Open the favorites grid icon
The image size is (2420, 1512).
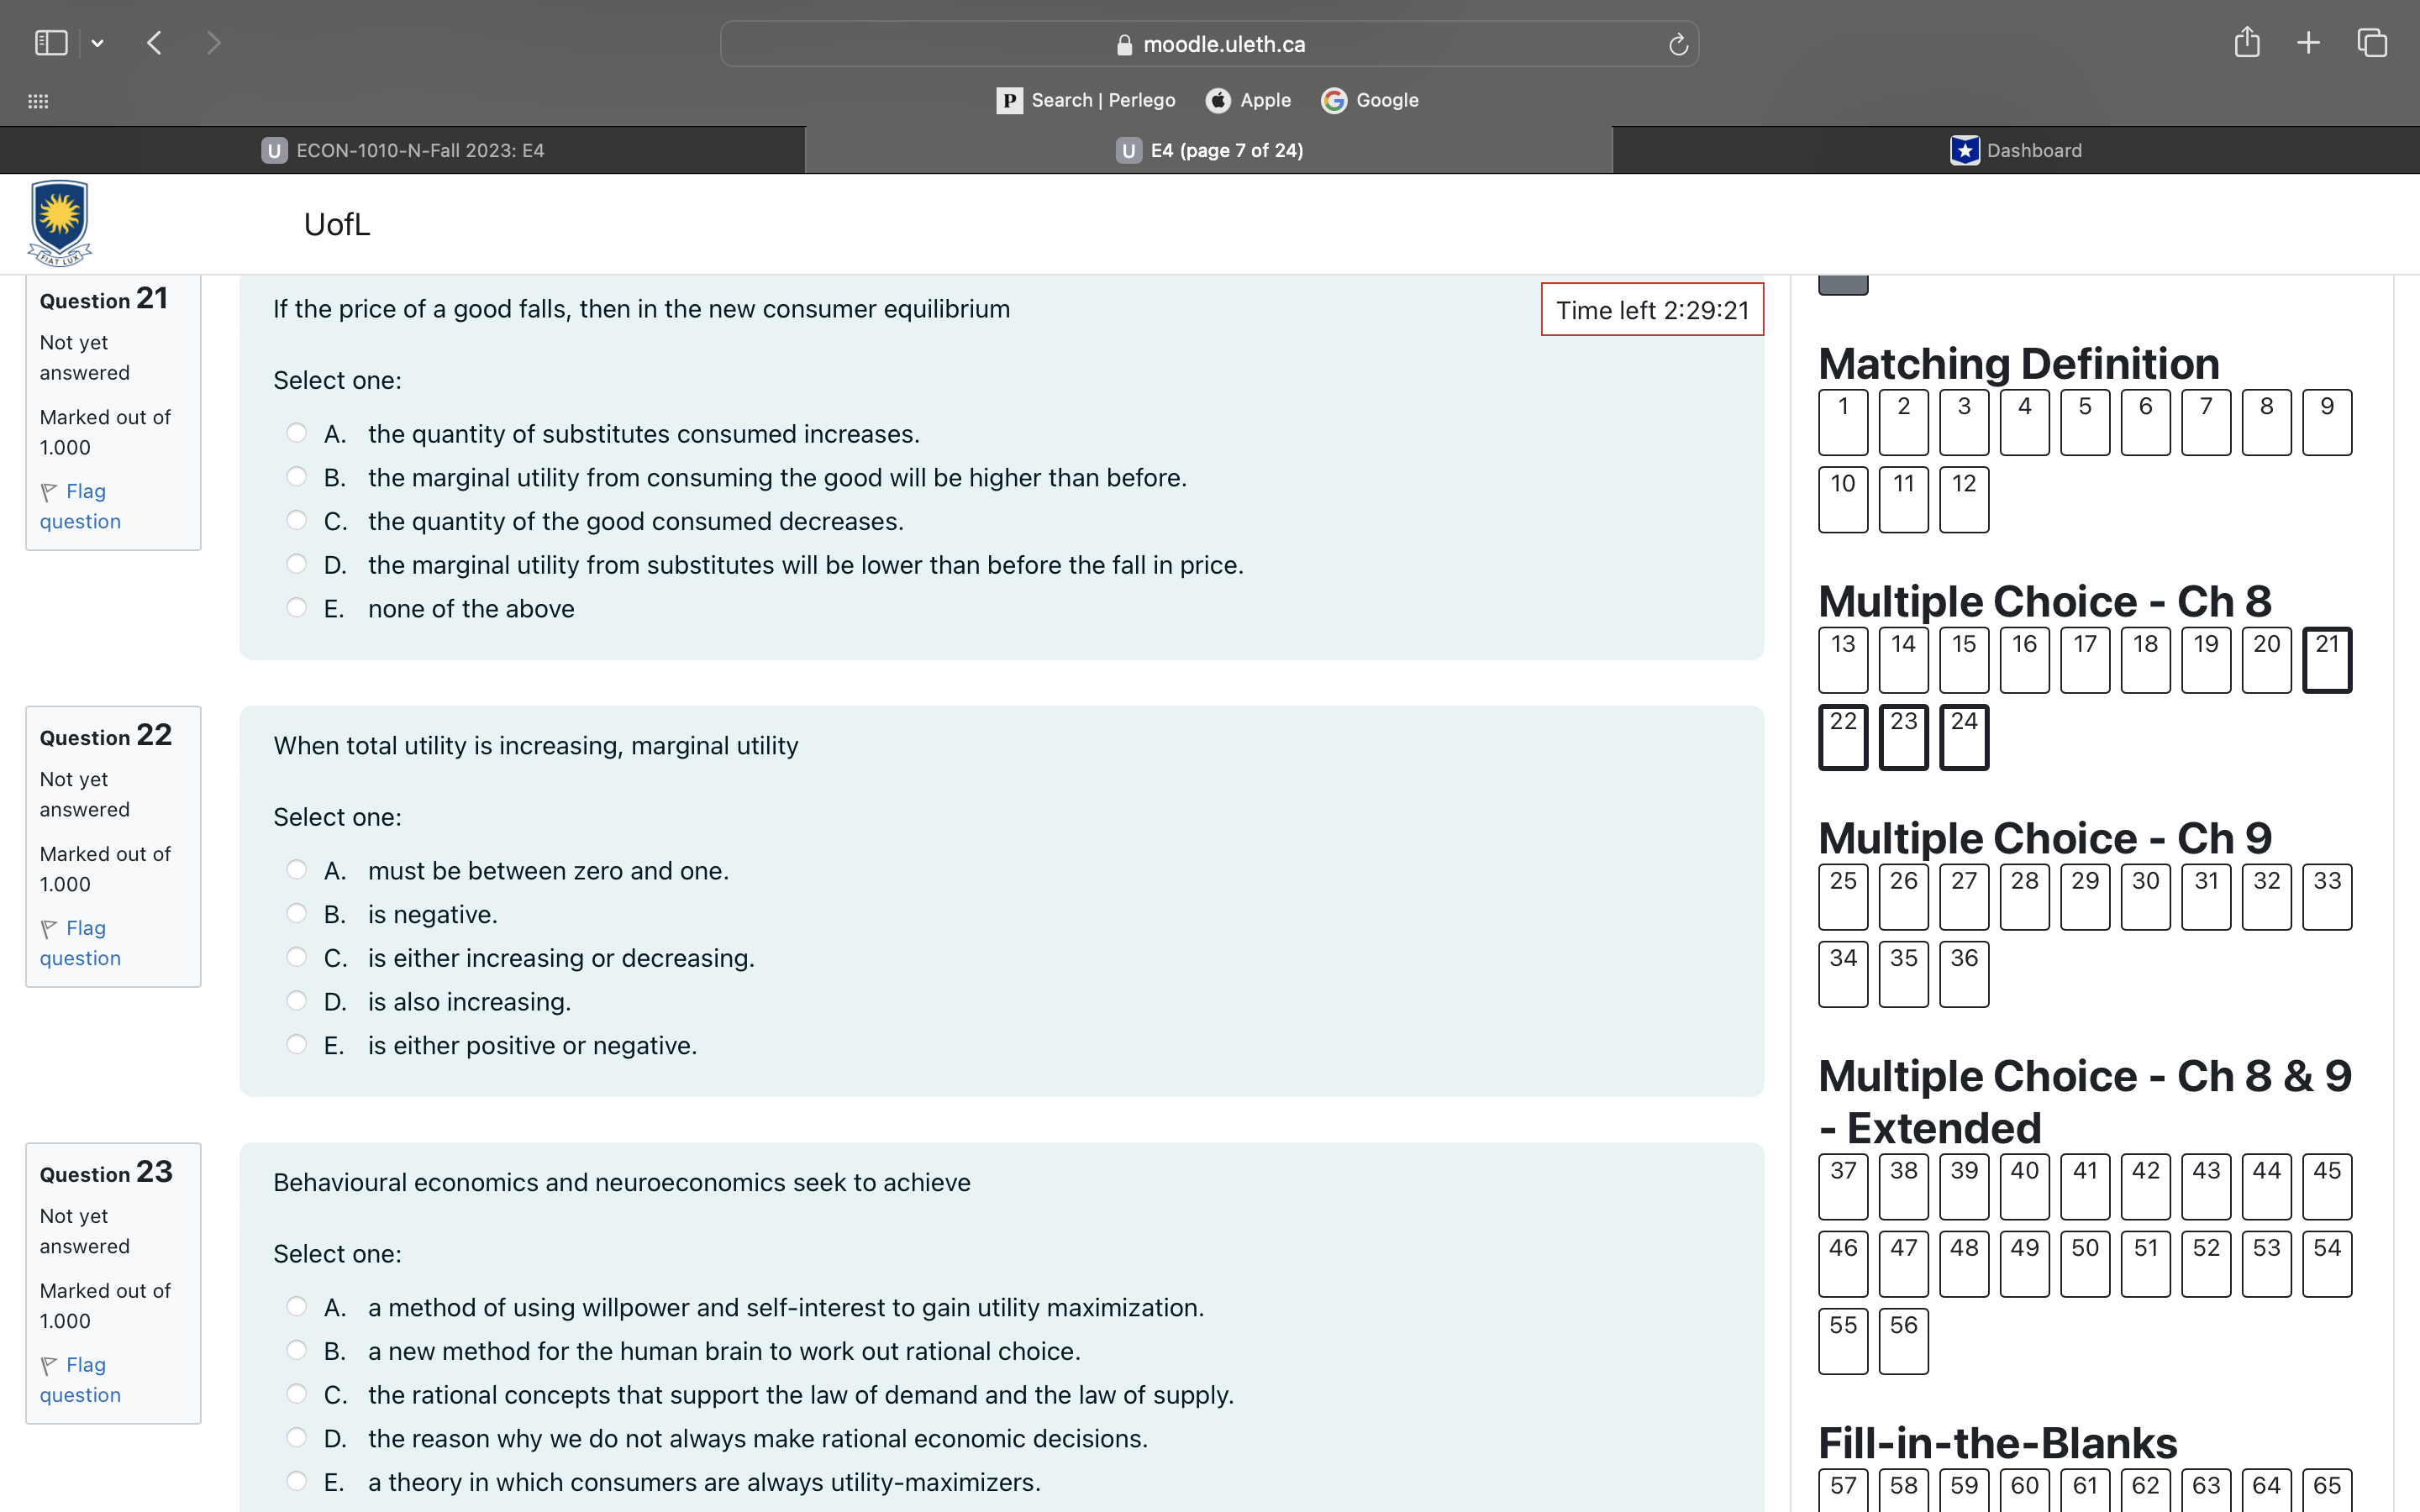(x=38, y=101)
